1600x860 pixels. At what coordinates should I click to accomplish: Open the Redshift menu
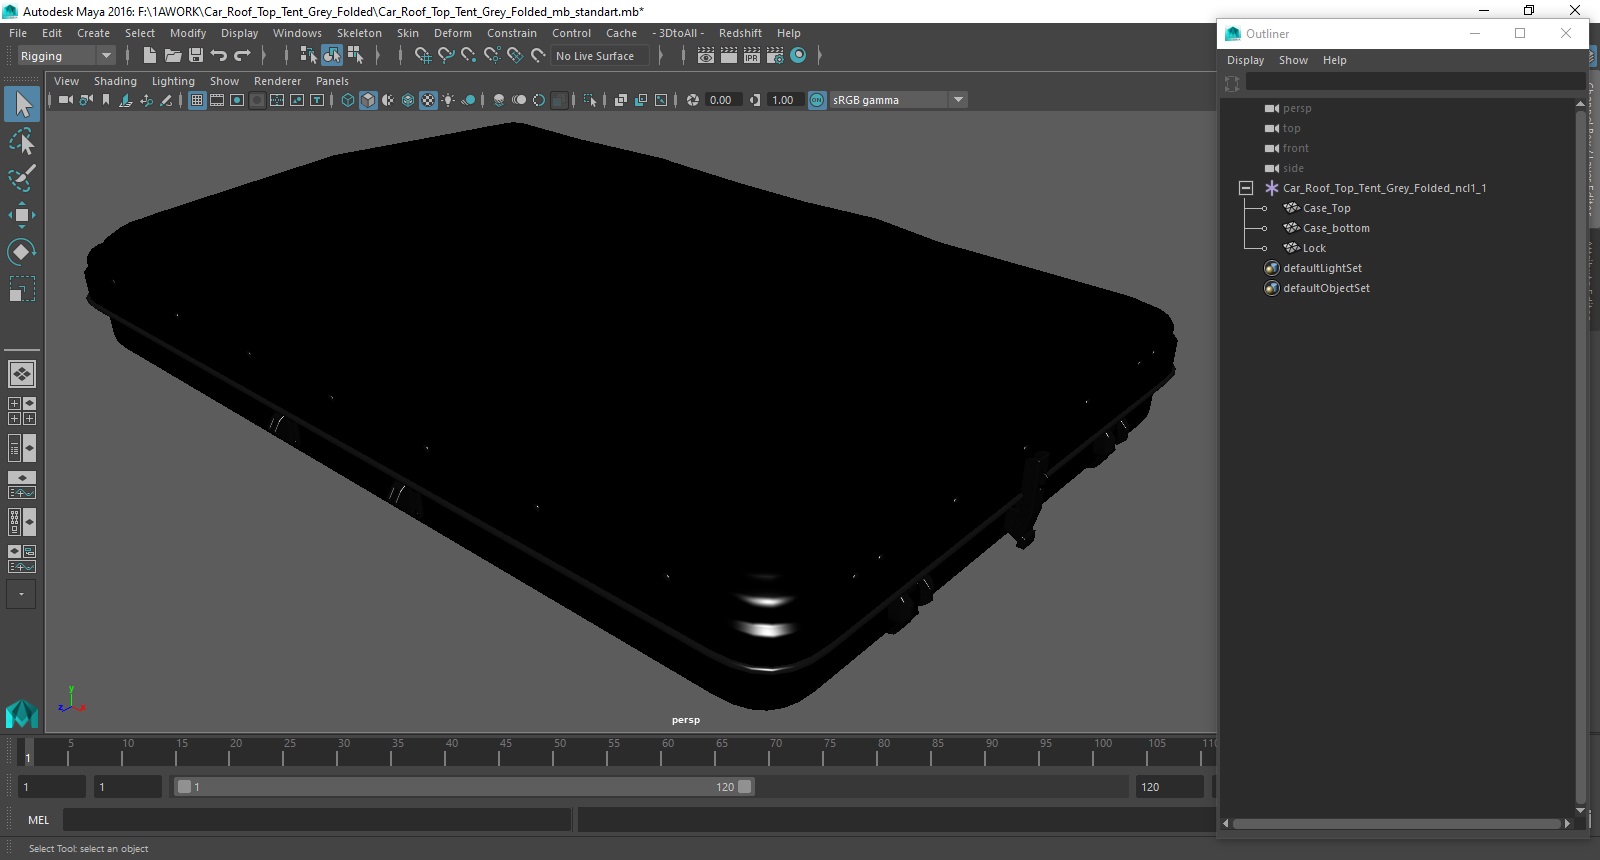point(740,33)
